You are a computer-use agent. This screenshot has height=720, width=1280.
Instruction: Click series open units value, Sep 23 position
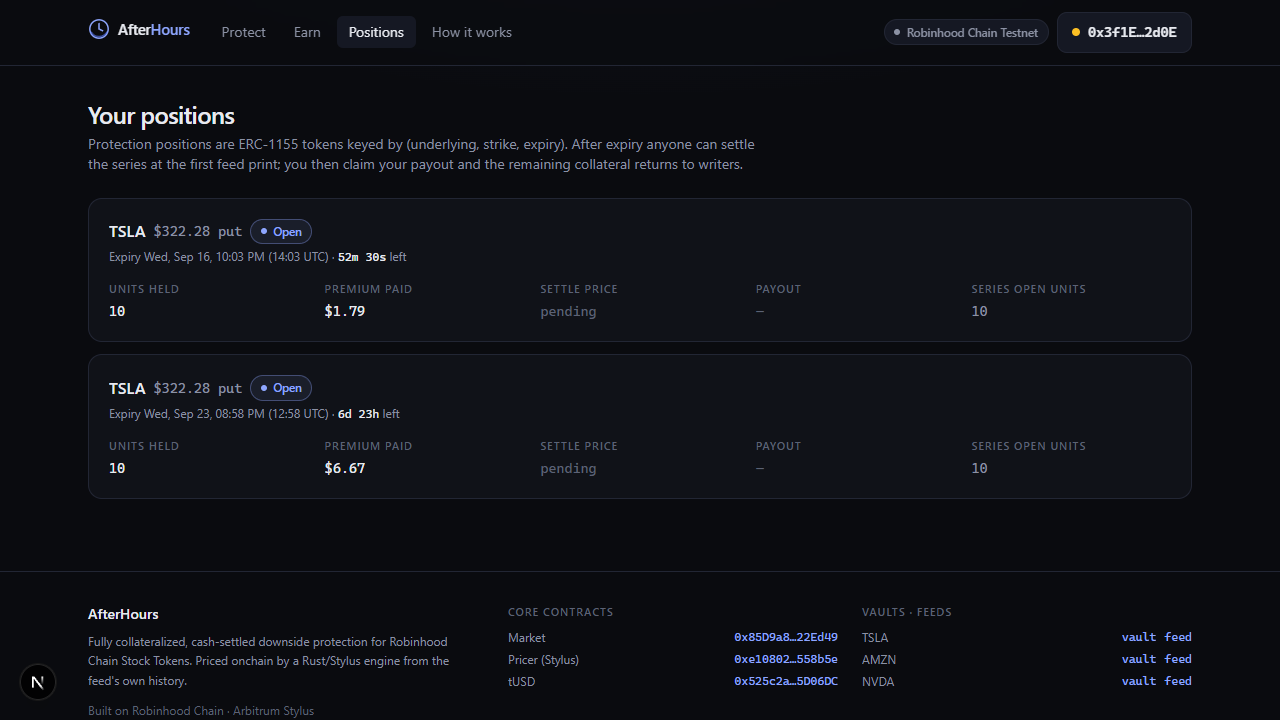[979, 468]
